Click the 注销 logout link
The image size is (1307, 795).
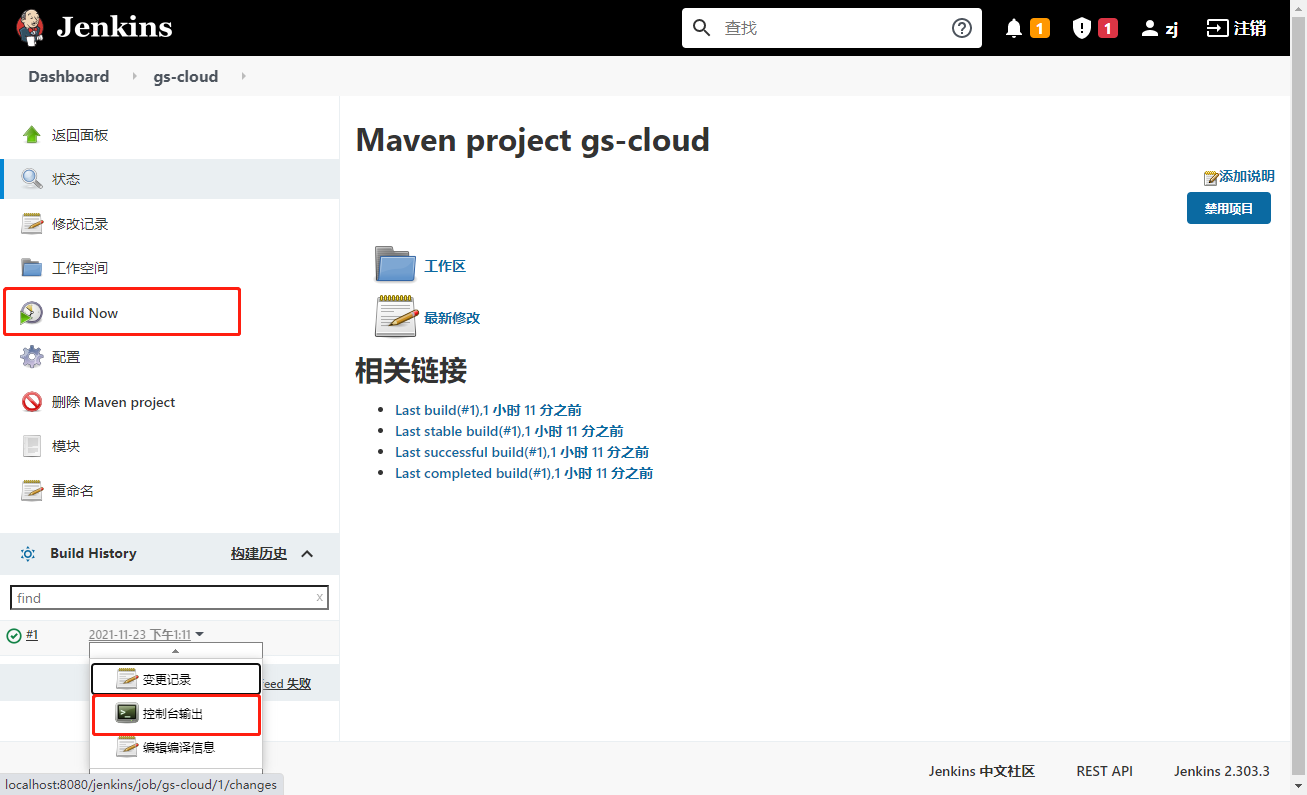tap(1250, 28)
